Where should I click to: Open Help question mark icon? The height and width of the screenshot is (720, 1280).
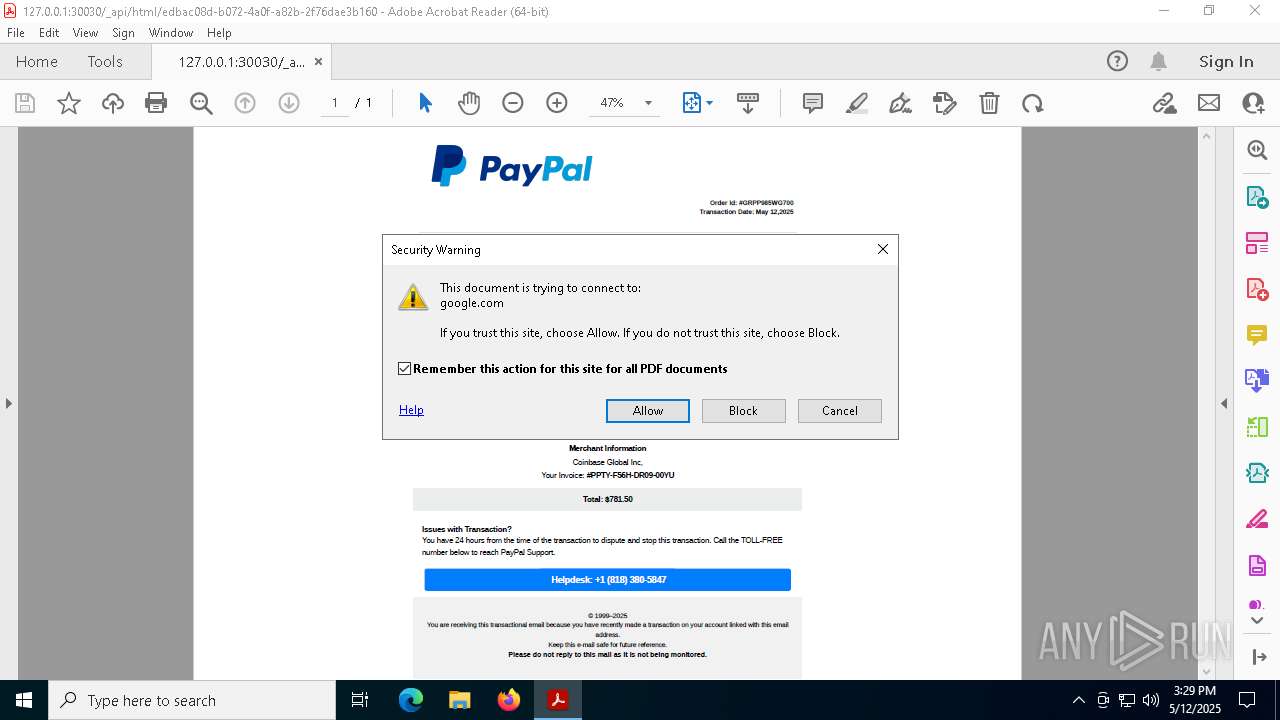click(x=1117, y=61)
